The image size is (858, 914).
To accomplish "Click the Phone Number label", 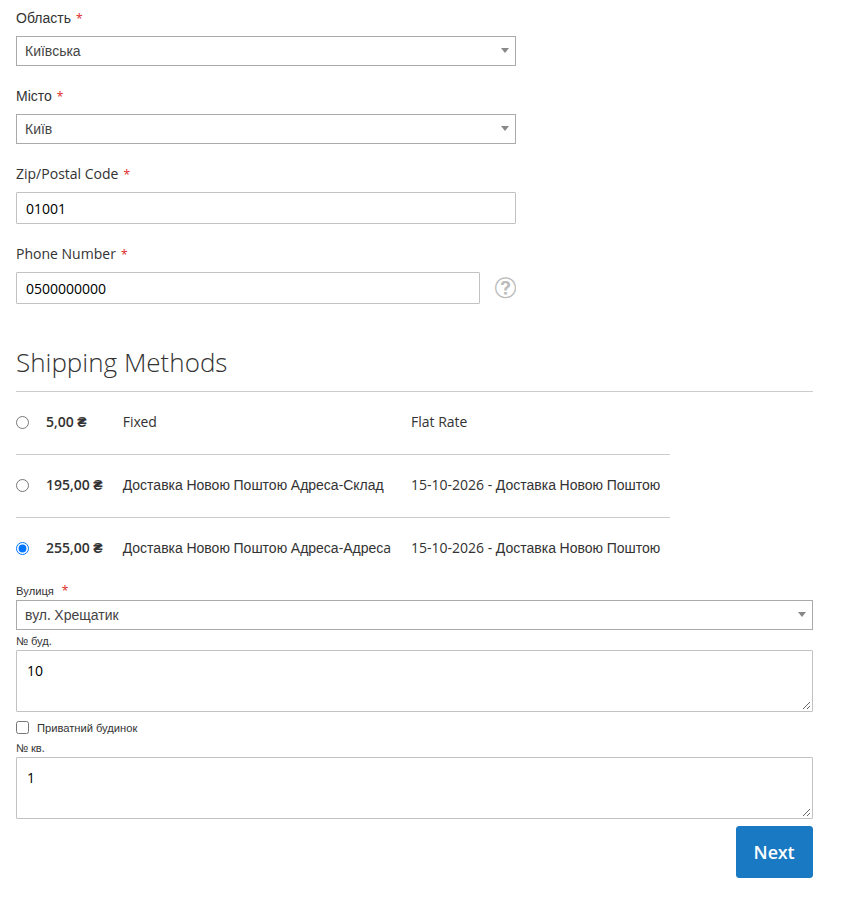I will 66,254.
